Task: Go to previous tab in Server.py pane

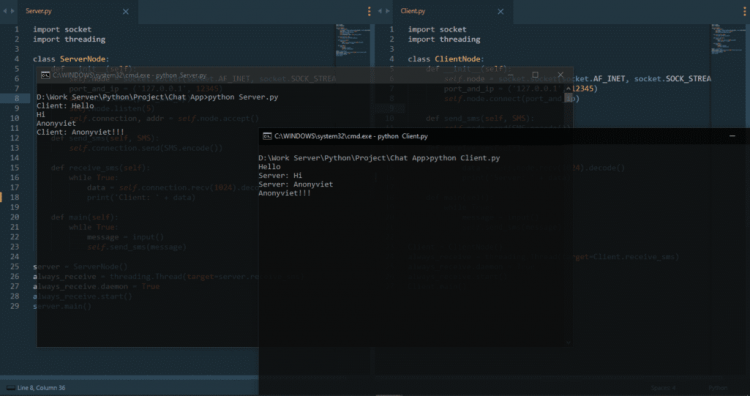Action: (5, 11)
